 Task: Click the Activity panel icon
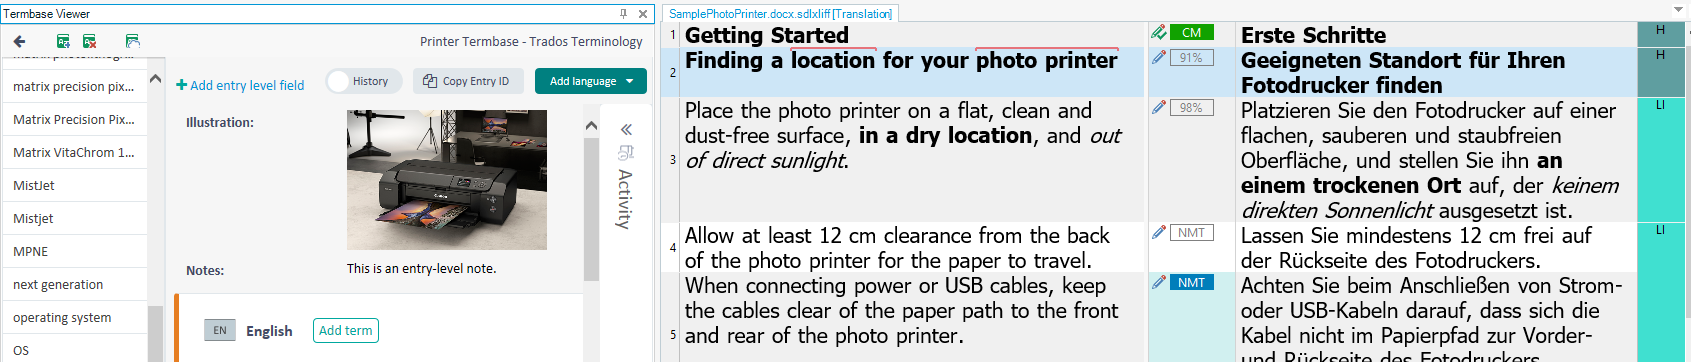[x=626, y=152]
